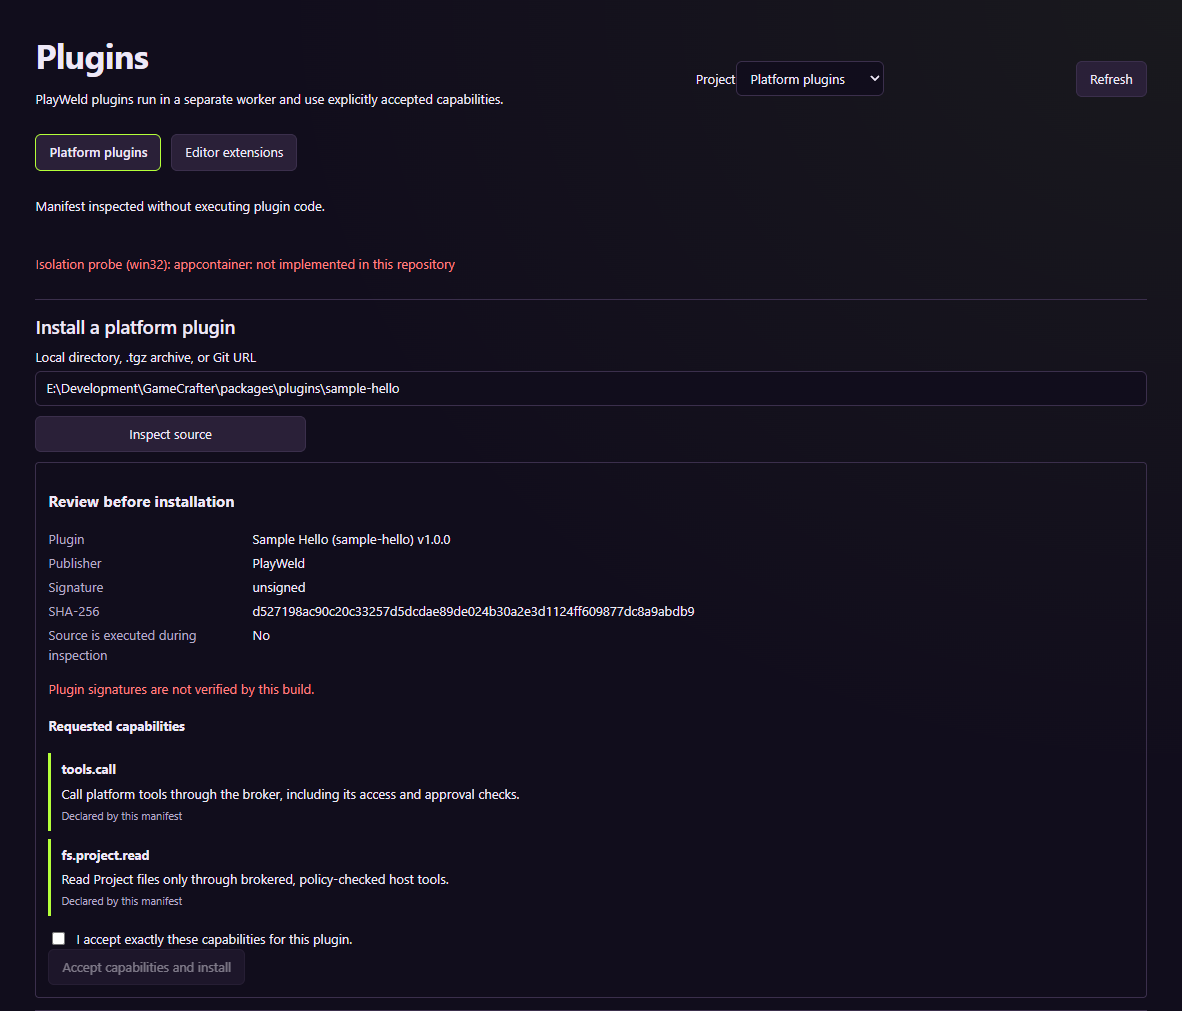Click 'Plugin signatures are not verified' warning
Image resolution: width=1182 pixels, height=1011 pixels.
181,689
